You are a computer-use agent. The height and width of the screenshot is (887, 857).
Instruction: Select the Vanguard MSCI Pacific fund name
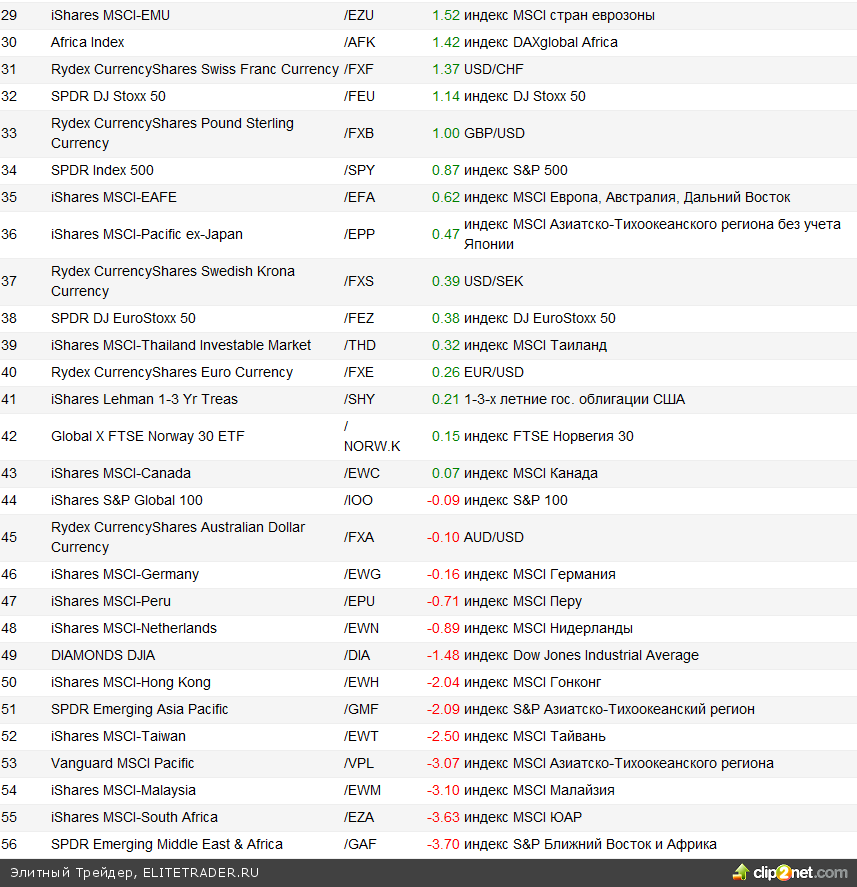[123, 763]
